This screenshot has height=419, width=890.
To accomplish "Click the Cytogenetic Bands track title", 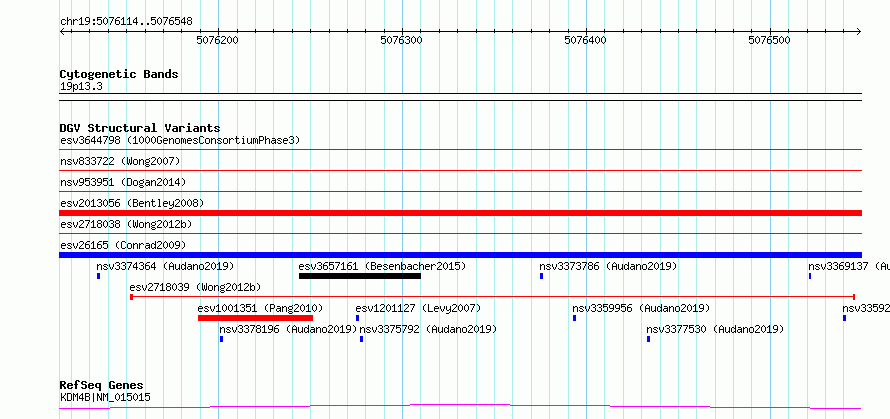I will [x=119, y=74].
